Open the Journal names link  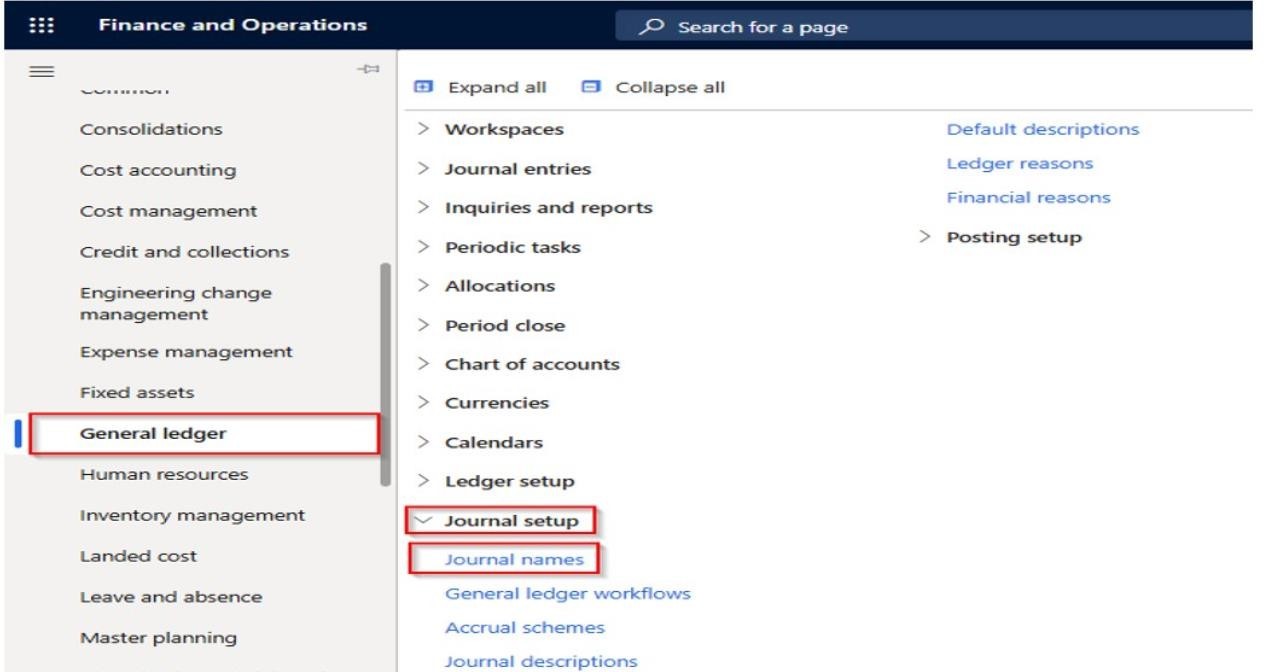(x=514, y=559)
